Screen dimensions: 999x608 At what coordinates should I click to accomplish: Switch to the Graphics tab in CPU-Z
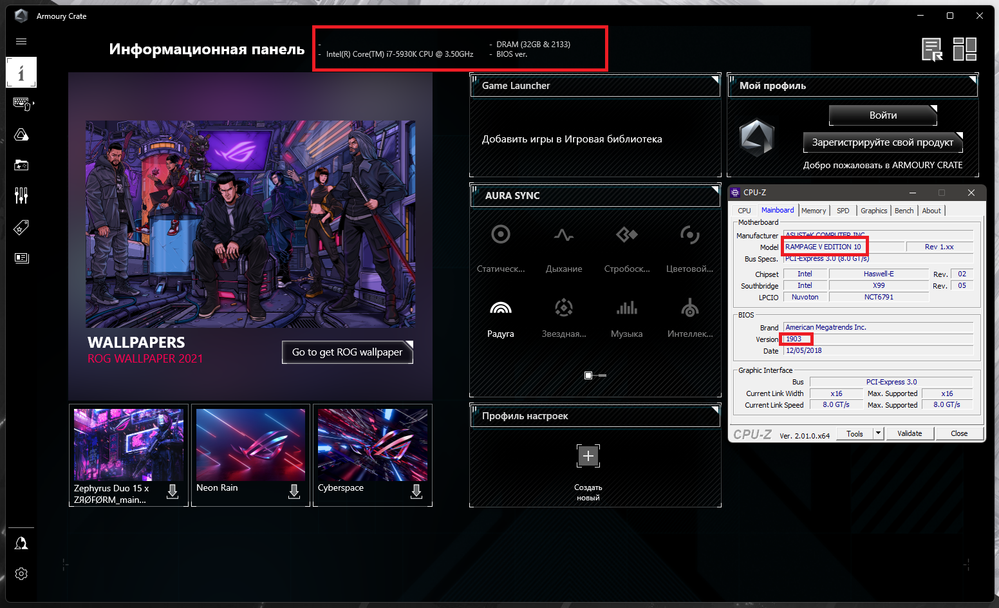point(873,210)
